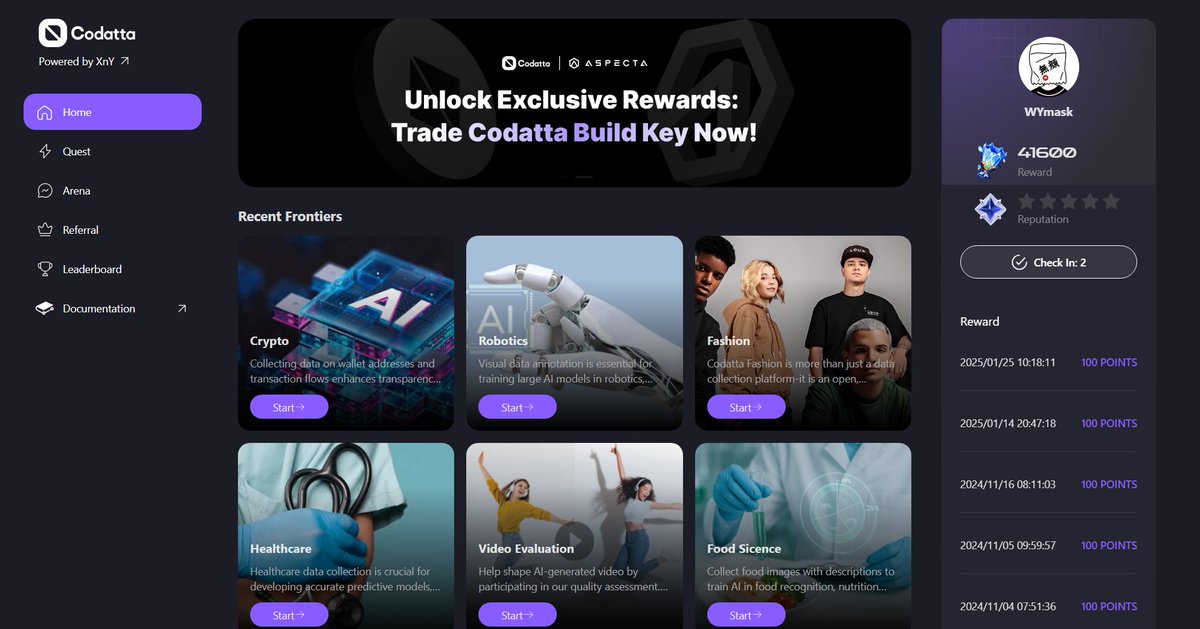Open the Leaderboard trophy icon
The height and width of the screenshot is (629, 1200).
(x=45, y=269)
